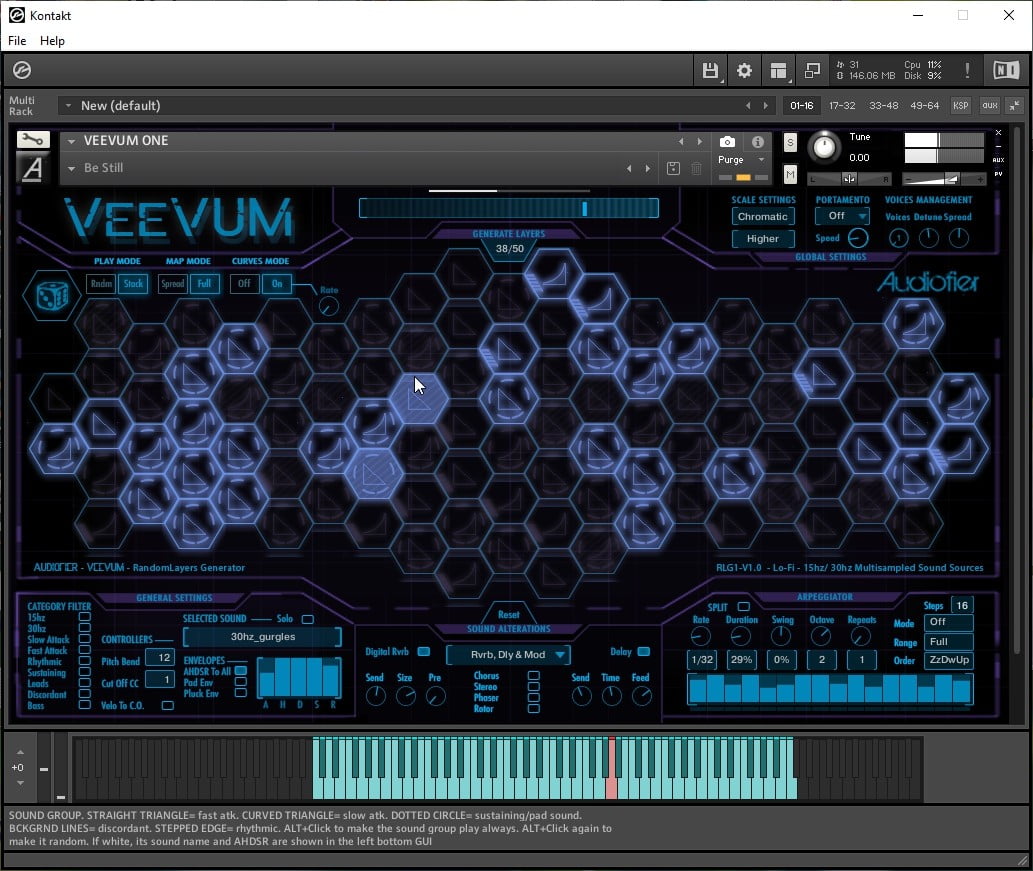1033x871 pixels.
Task: Click next multi preset arrow in Multi Rack
Action: 766,105
